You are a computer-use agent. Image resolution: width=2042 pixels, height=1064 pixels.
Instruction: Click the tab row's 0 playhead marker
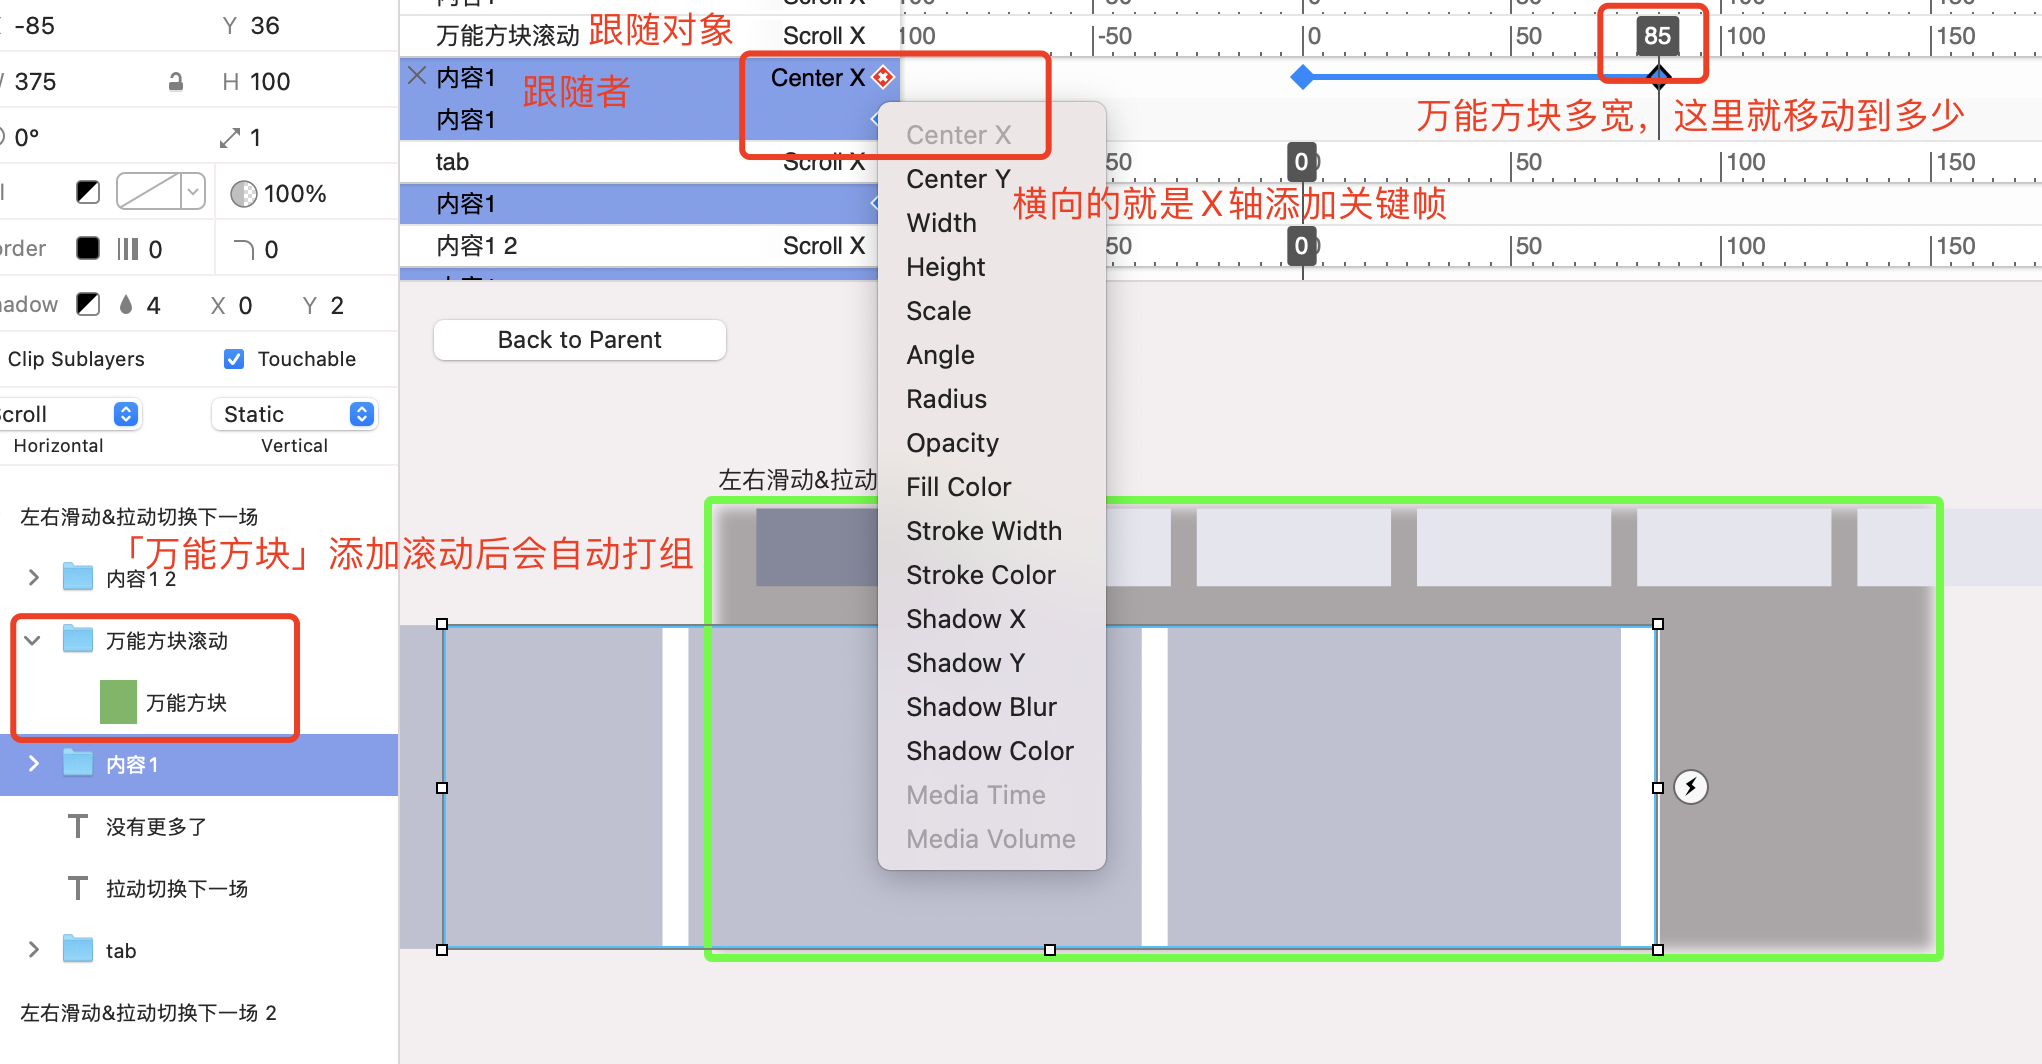pyautogui.click(x=1301, y=162)
